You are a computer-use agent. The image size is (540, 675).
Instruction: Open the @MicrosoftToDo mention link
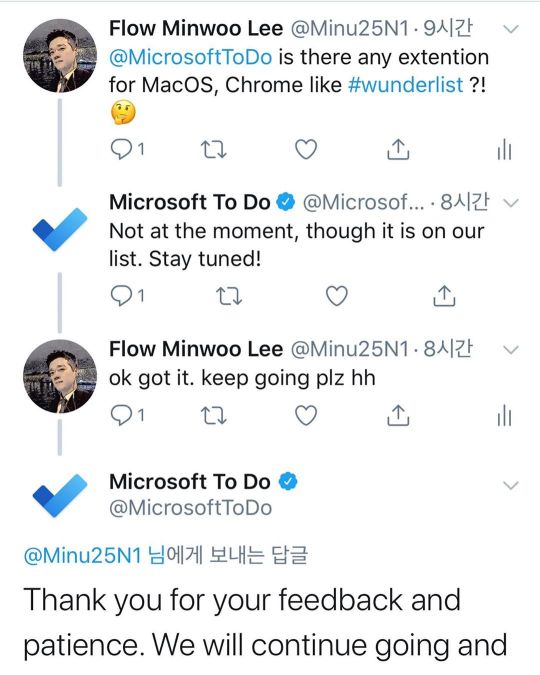tap(190, 57)
